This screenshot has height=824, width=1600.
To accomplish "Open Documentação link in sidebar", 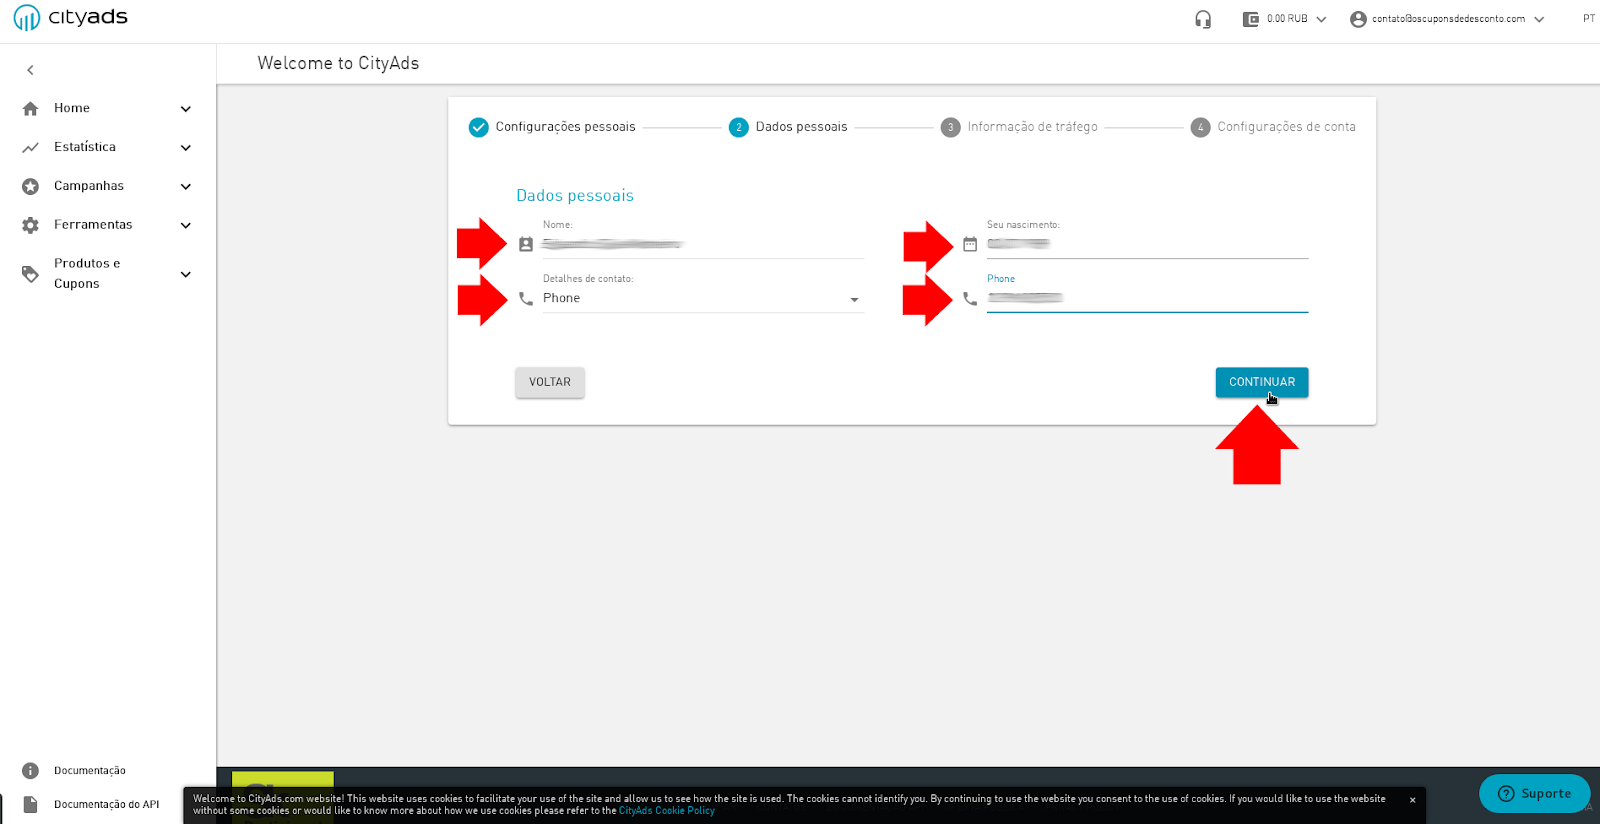I will click(x=90, y=771).
